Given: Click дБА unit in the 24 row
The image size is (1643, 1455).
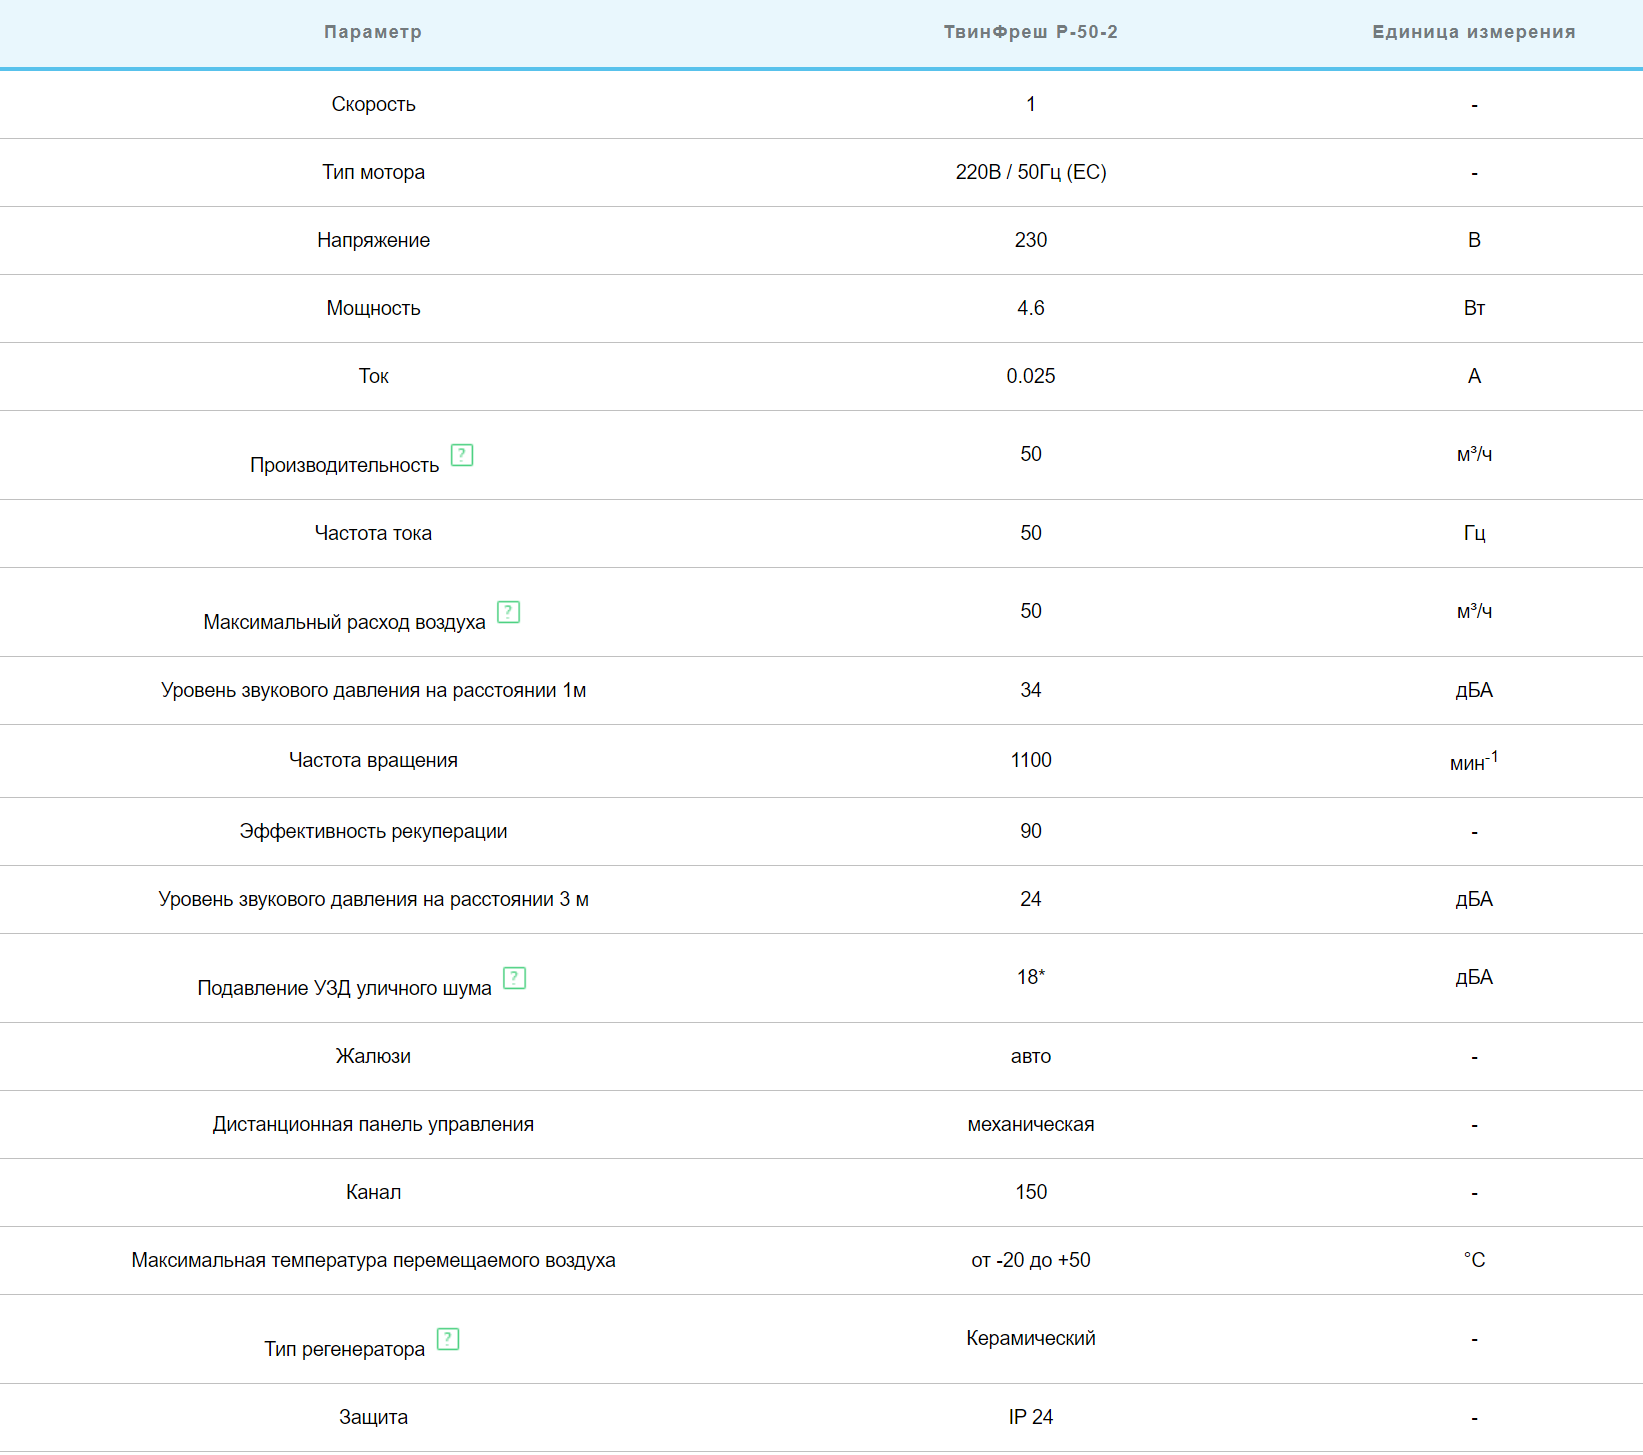Looking at the screenshot, I should tap(1474, 899).
